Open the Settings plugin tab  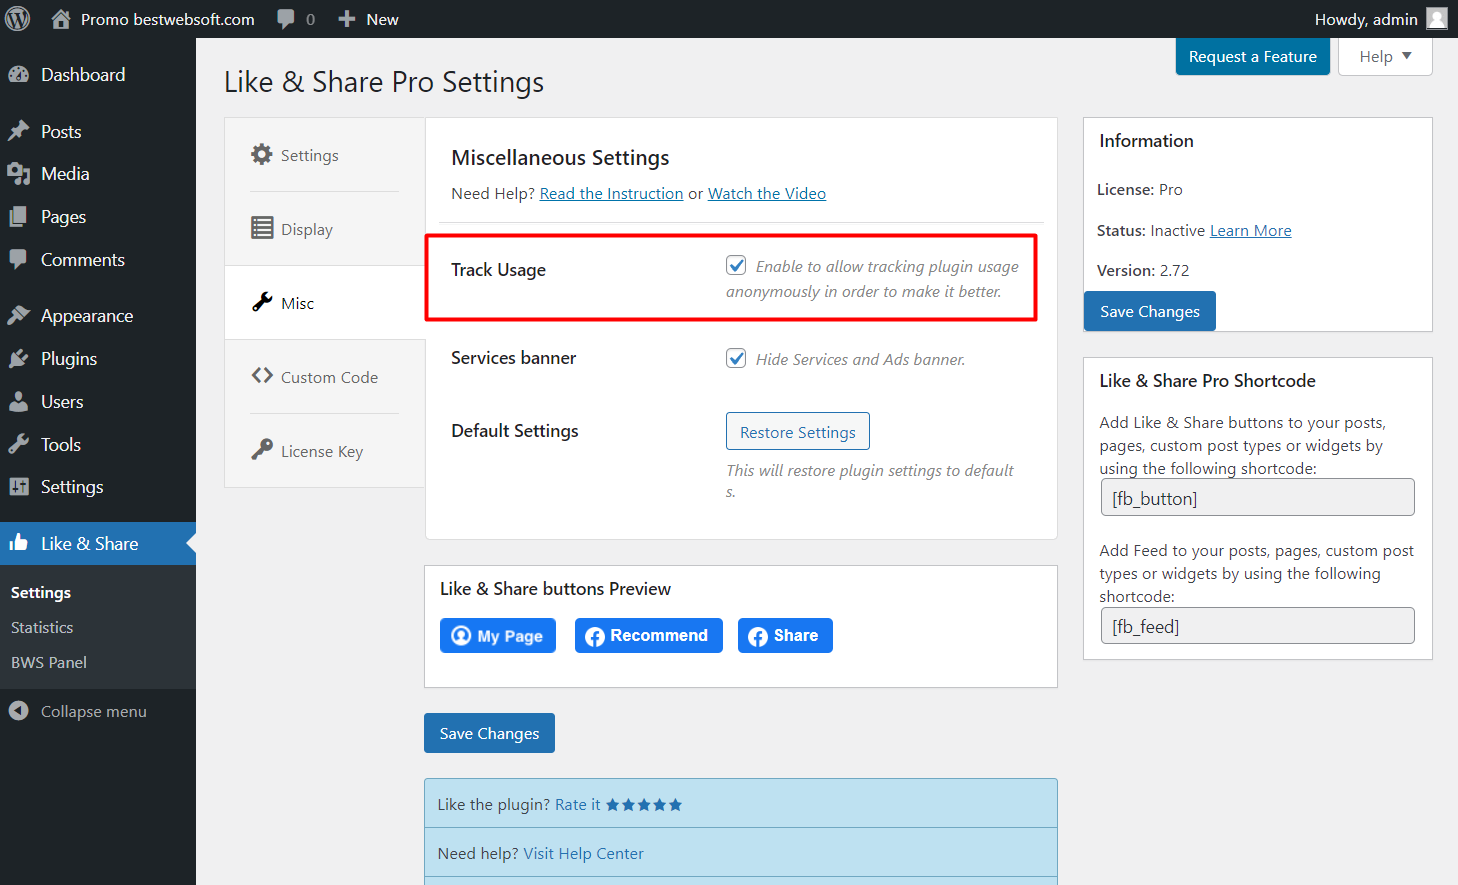[325, 155]
